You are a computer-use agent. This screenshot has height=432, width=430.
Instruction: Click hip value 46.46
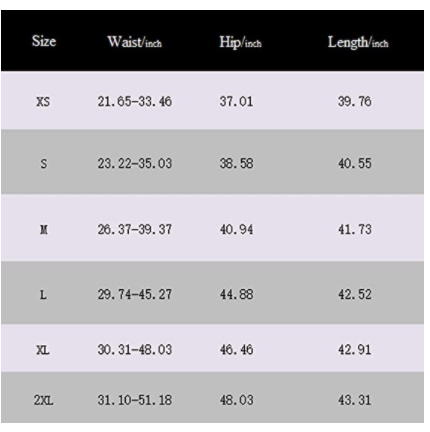coord(236,350)
